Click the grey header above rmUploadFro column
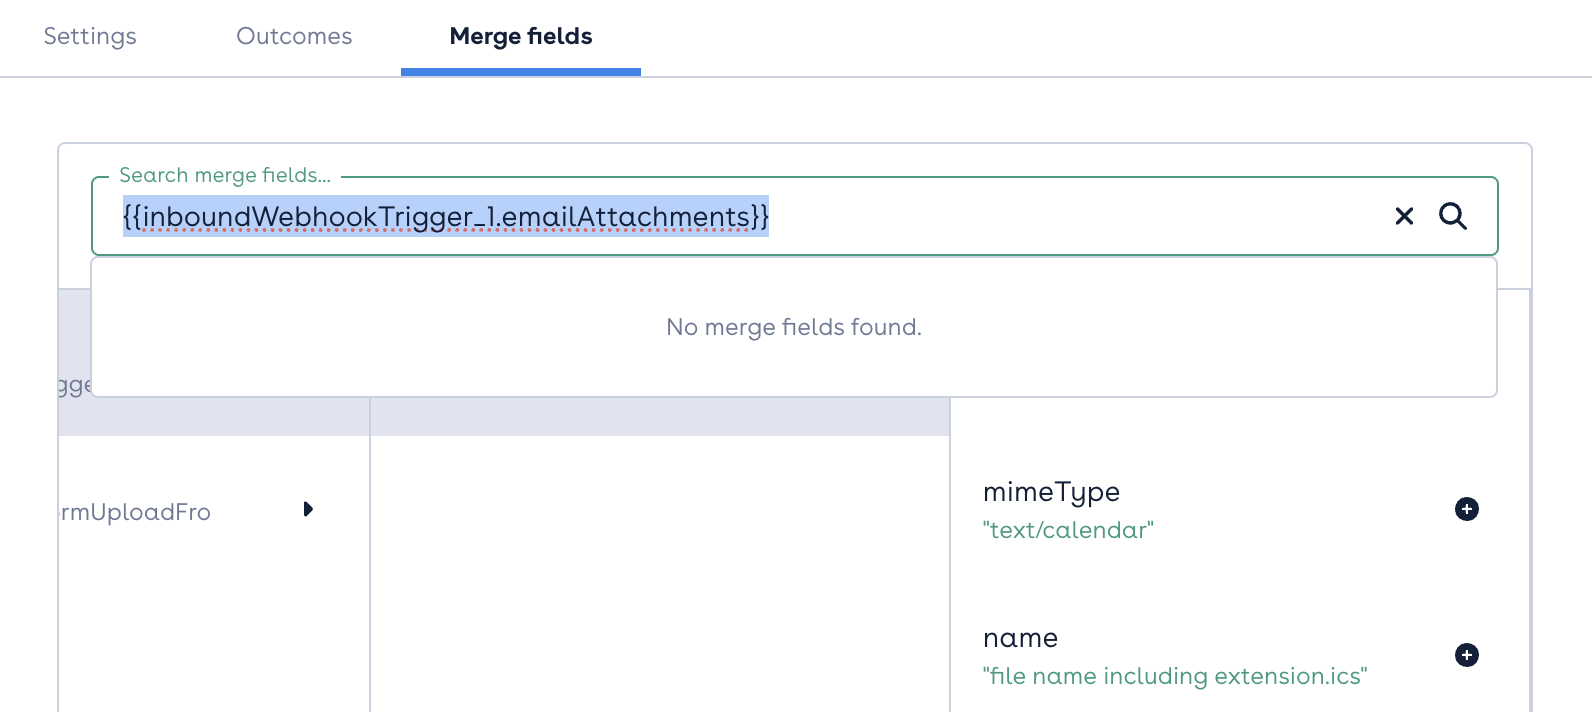This screenshot has height=712, width=1592. 214,416
